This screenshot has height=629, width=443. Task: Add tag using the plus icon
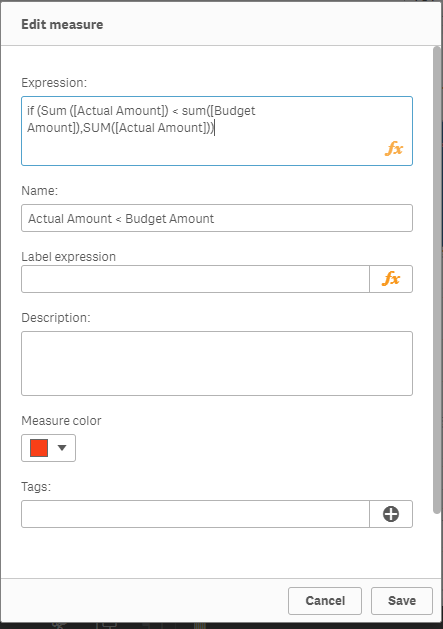click(x=391, y=514)
